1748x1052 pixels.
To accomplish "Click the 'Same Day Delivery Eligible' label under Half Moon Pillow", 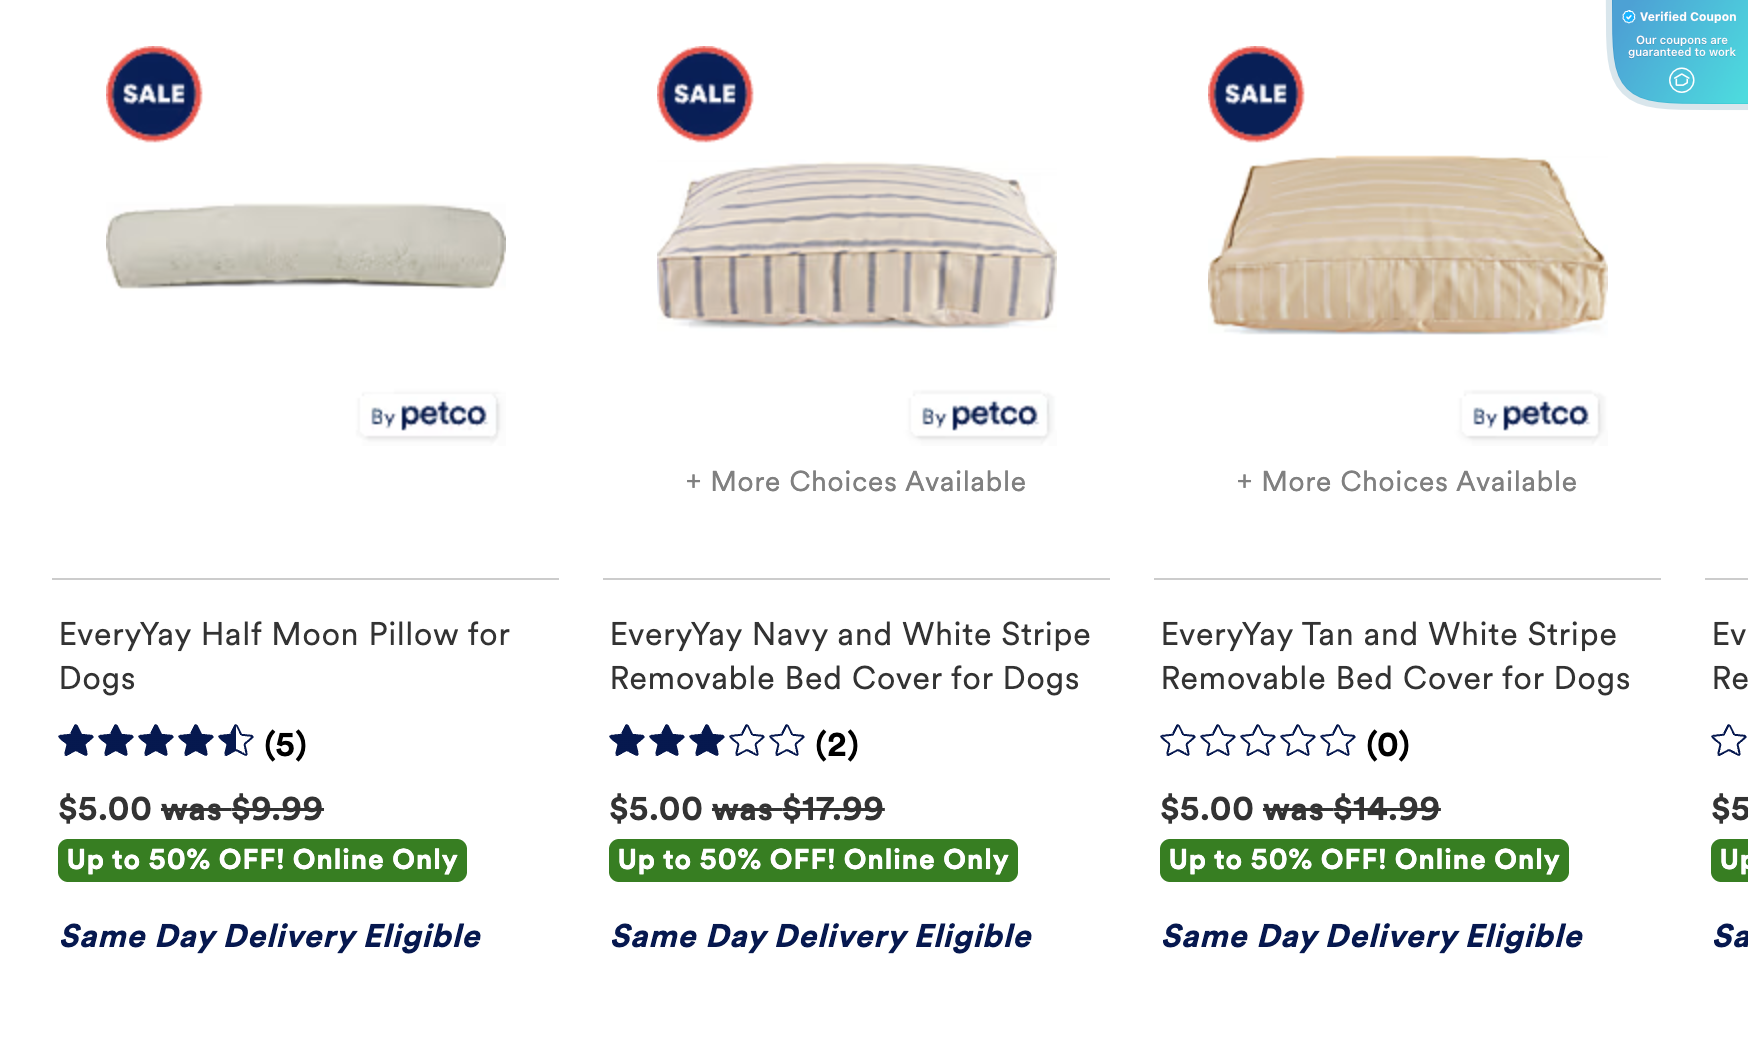I will (x=271, y=936).
